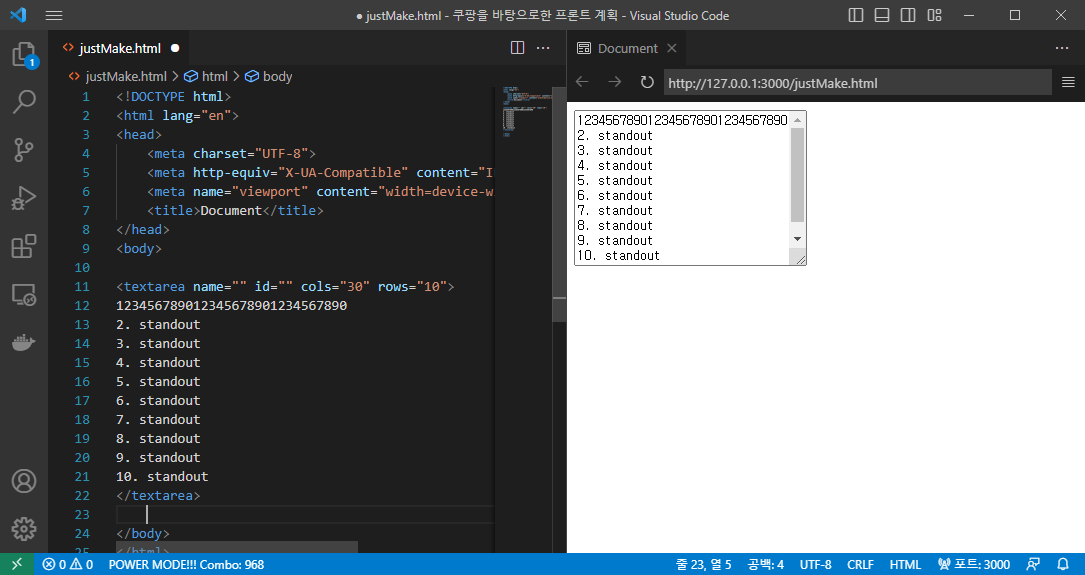Viewport: 1085px width, 575px height.
Task: Change end of line via CRLF status
Action: (860, 564)
